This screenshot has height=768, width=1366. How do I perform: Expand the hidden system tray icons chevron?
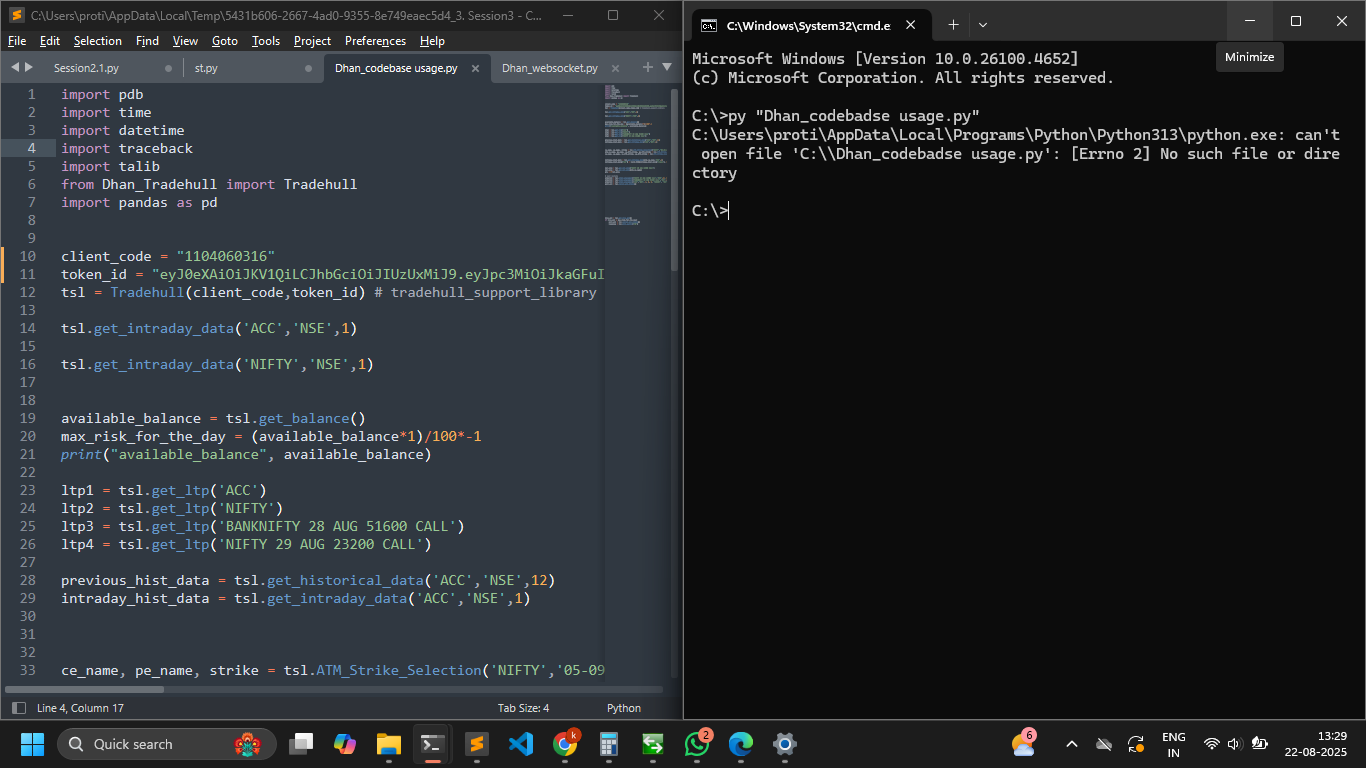[1072, 744]
